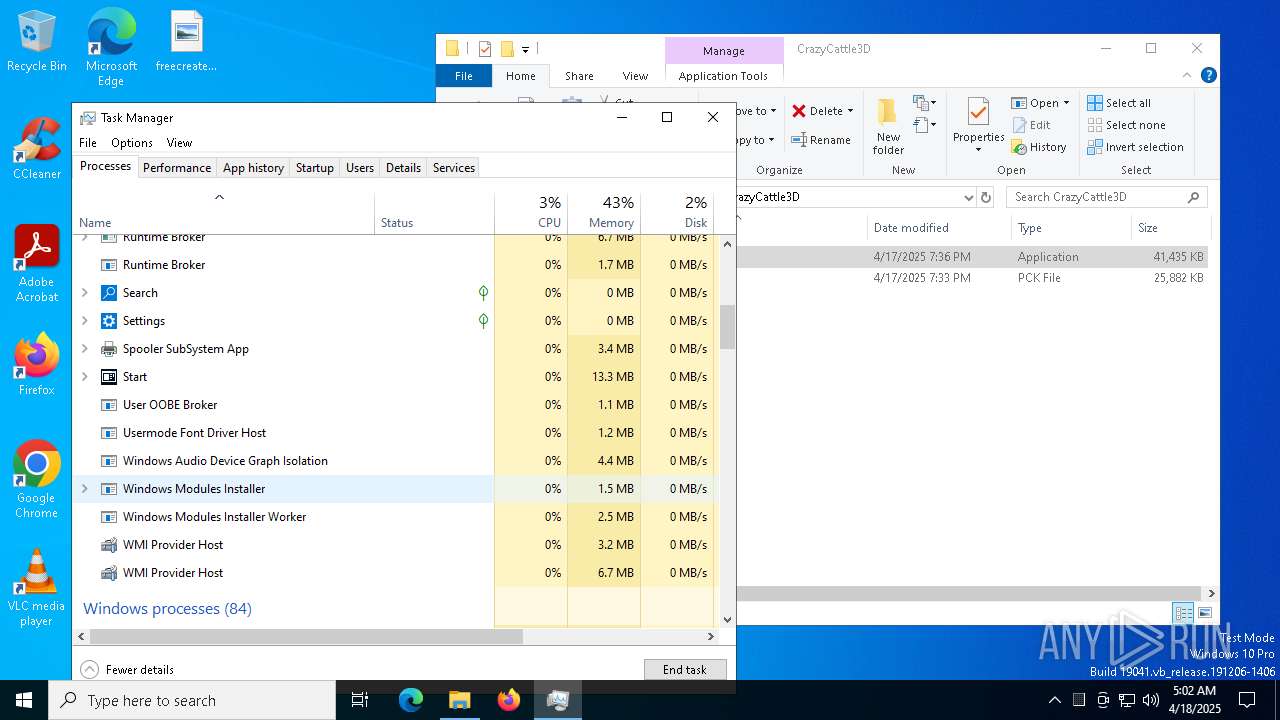Click the magnifier icon in Explorer search box

pos(1193,197)
